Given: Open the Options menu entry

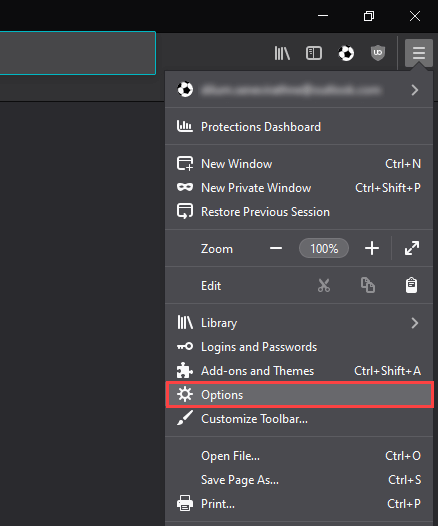Looking at the screenshot, I should 299,394.
